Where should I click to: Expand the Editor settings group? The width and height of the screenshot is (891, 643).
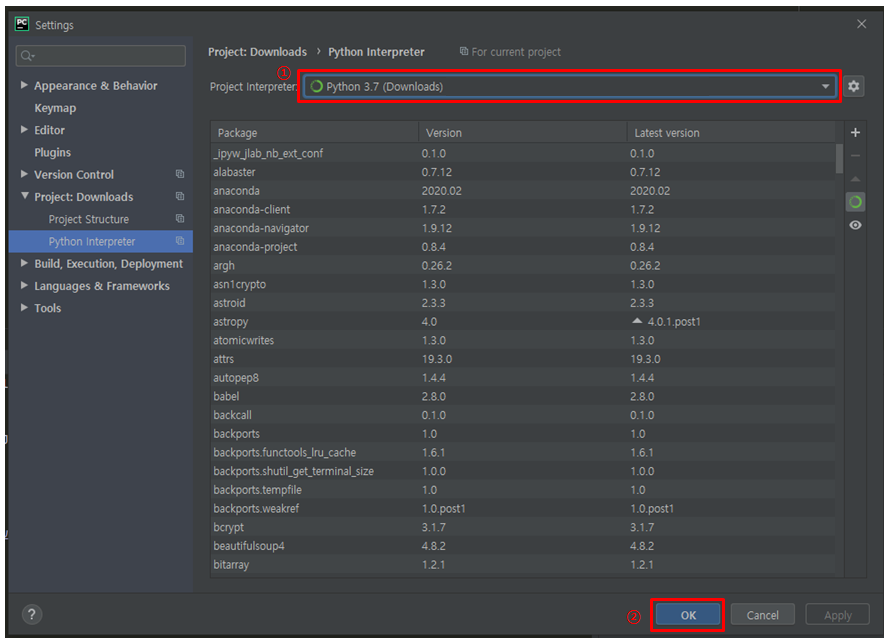[24, 130]
